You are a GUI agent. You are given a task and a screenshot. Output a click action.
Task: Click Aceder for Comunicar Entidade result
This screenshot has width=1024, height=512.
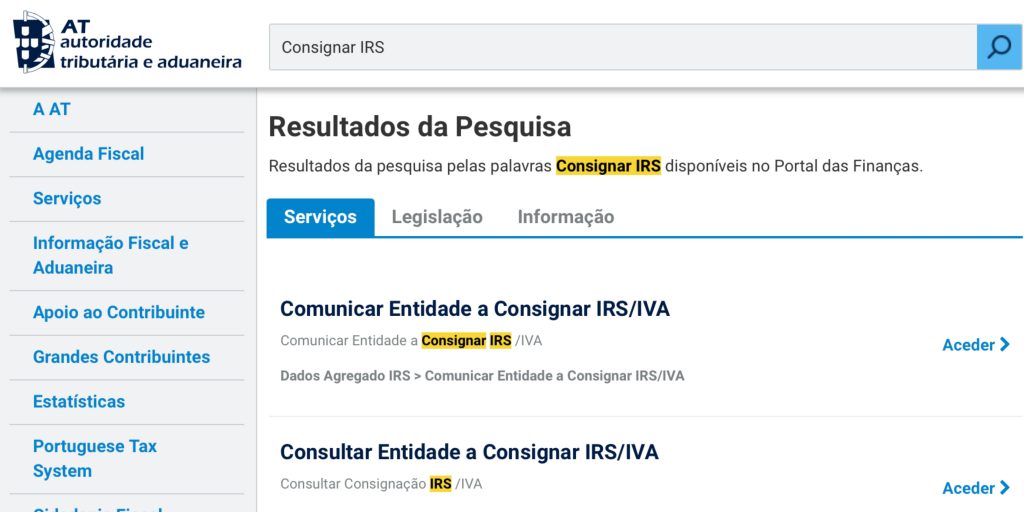point(975,345)
